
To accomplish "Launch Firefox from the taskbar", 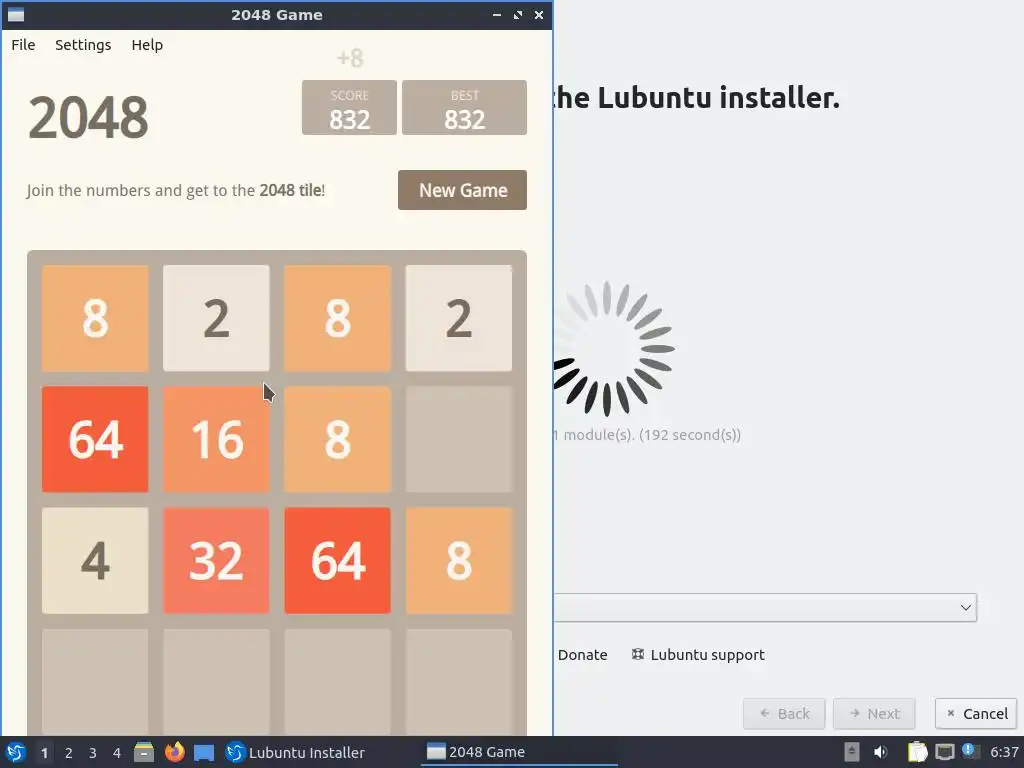I will [174, 752].
